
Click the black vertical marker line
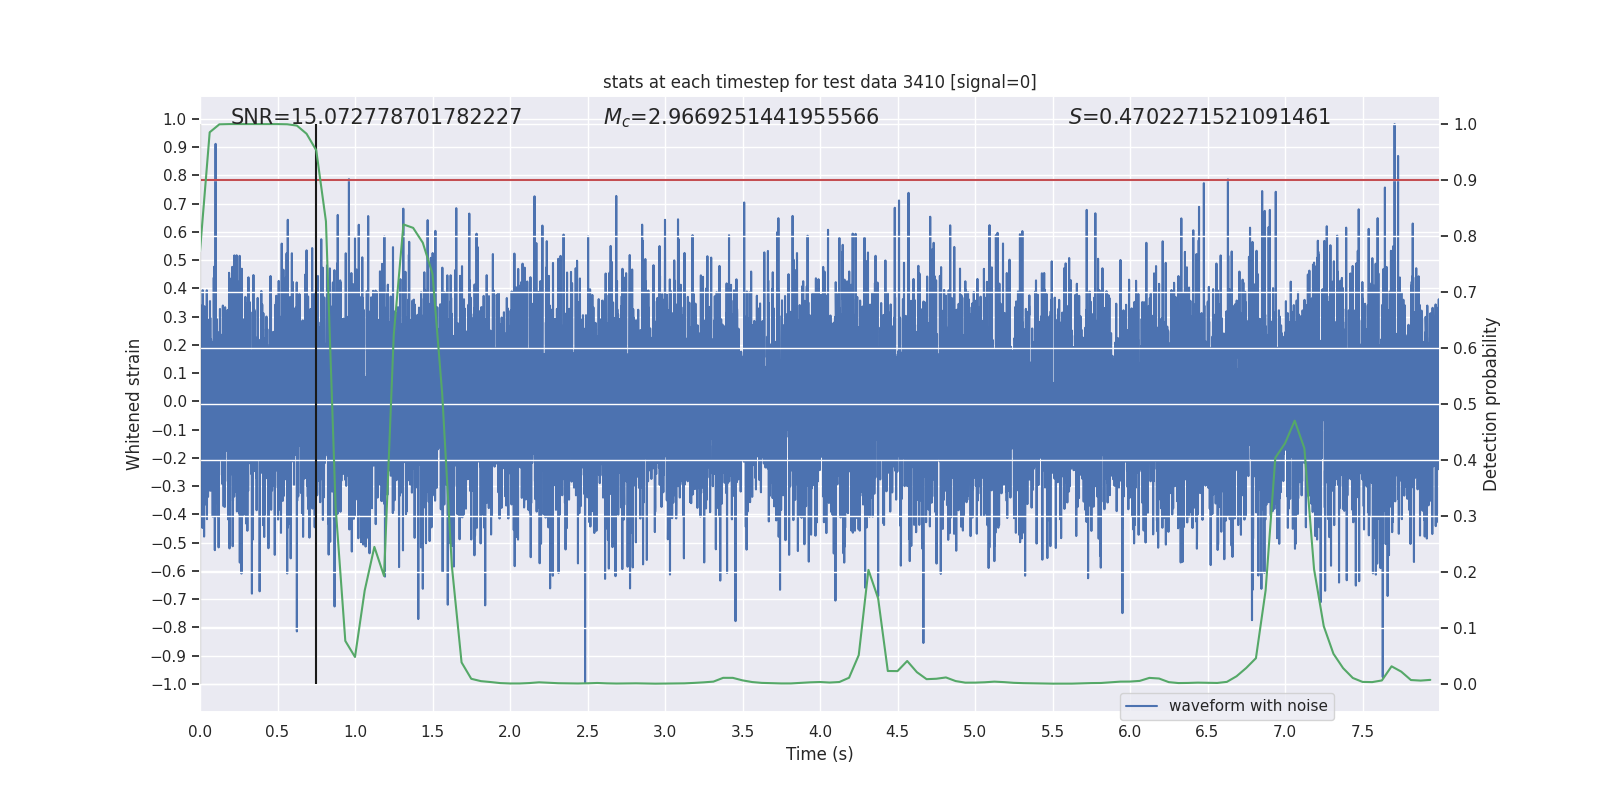pos(316,404)
